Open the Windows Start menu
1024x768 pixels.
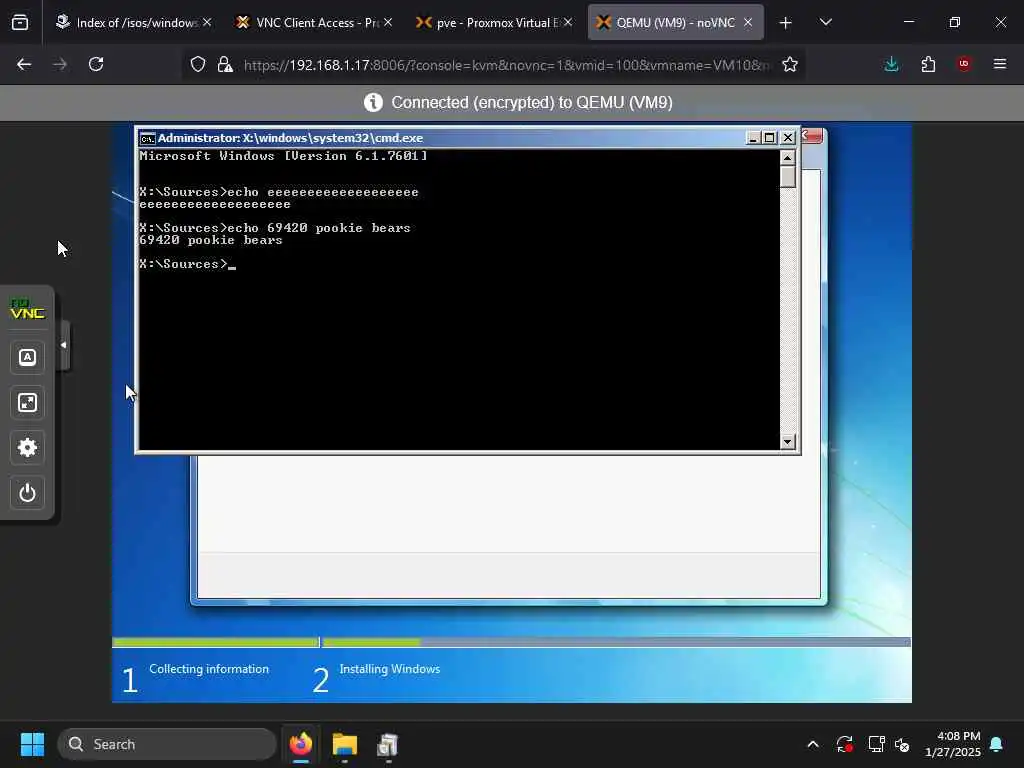pos(32,744)
